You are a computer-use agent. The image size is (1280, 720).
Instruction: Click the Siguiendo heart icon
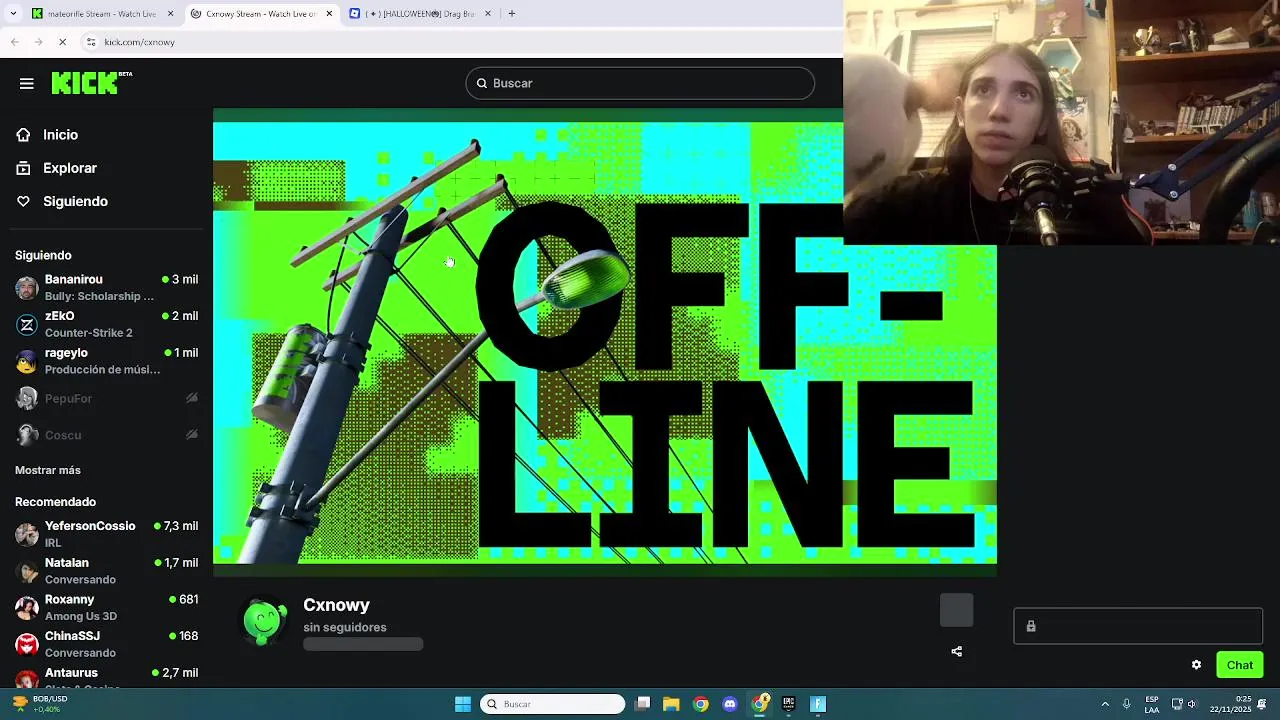[23, 201]
